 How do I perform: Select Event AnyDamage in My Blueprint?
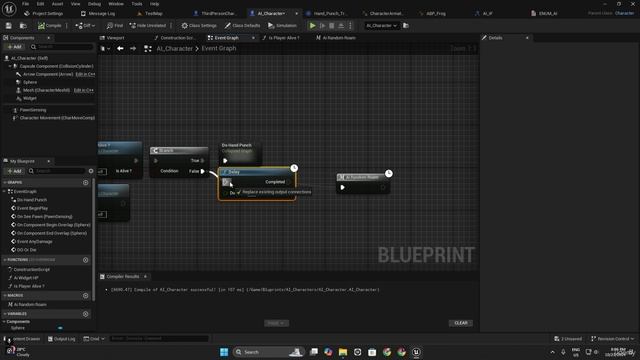(35, 242)
